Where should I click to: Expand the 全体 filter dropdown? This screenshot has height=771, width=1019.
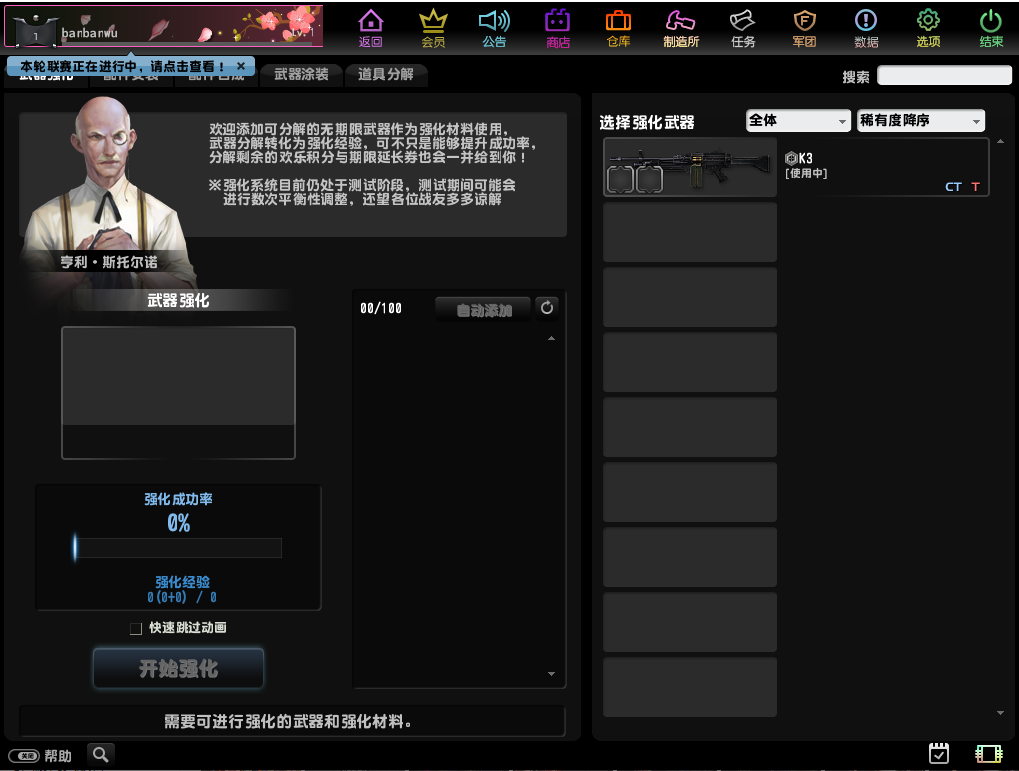point(798,121)
